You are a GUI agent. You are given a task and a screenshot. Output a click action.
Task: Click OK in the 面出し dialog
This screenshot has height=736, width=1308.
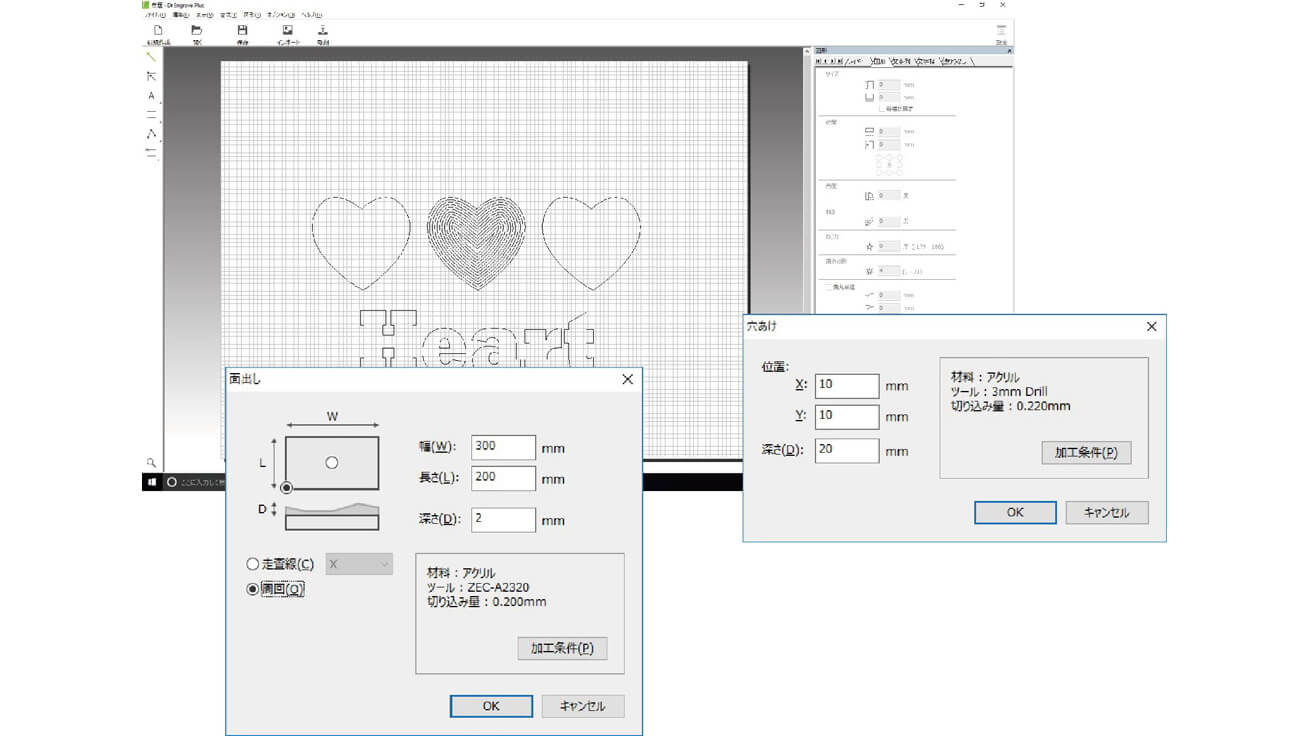(x=491, y=706)
